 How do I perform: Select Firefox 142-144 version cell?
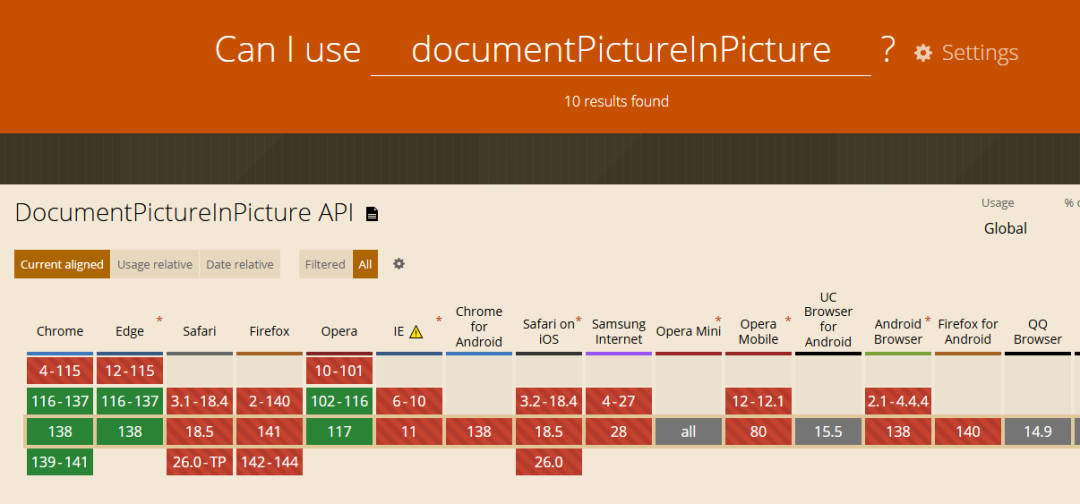270,462
